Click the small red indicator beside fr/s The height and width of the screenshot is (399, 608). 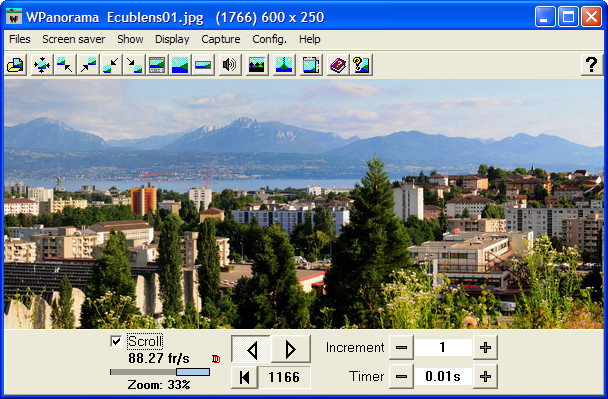216,359
